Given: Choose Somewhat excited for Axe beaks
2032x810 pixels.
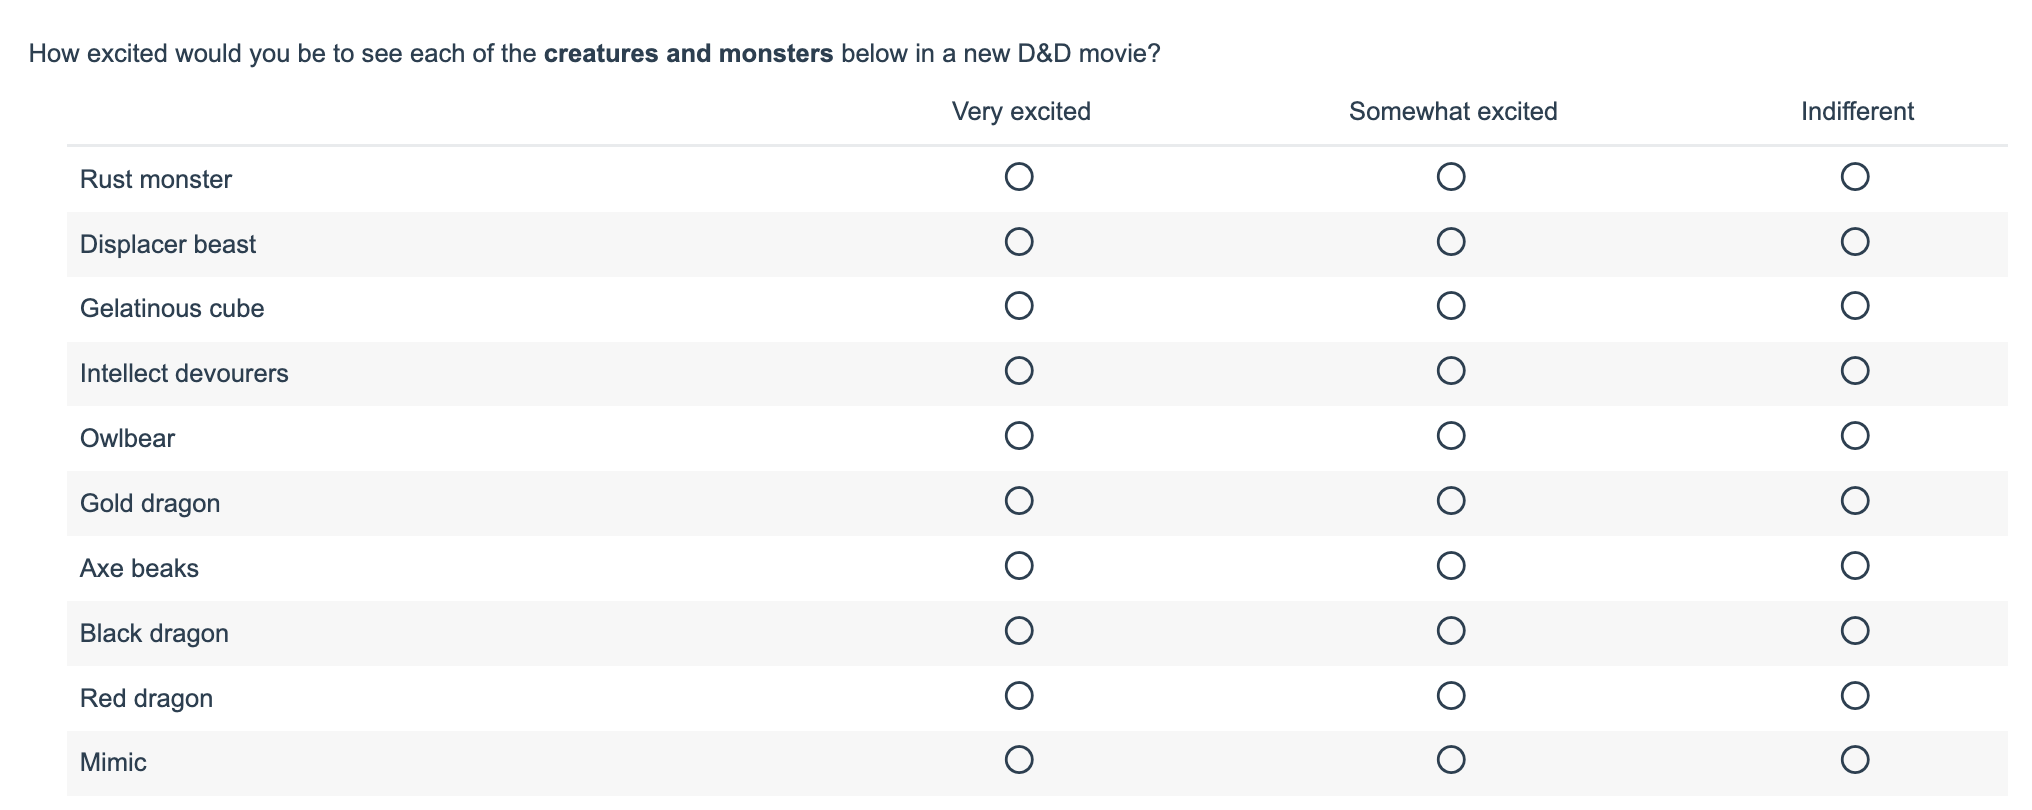Looking at the screenshot, I should click(x=1451, y=566).
